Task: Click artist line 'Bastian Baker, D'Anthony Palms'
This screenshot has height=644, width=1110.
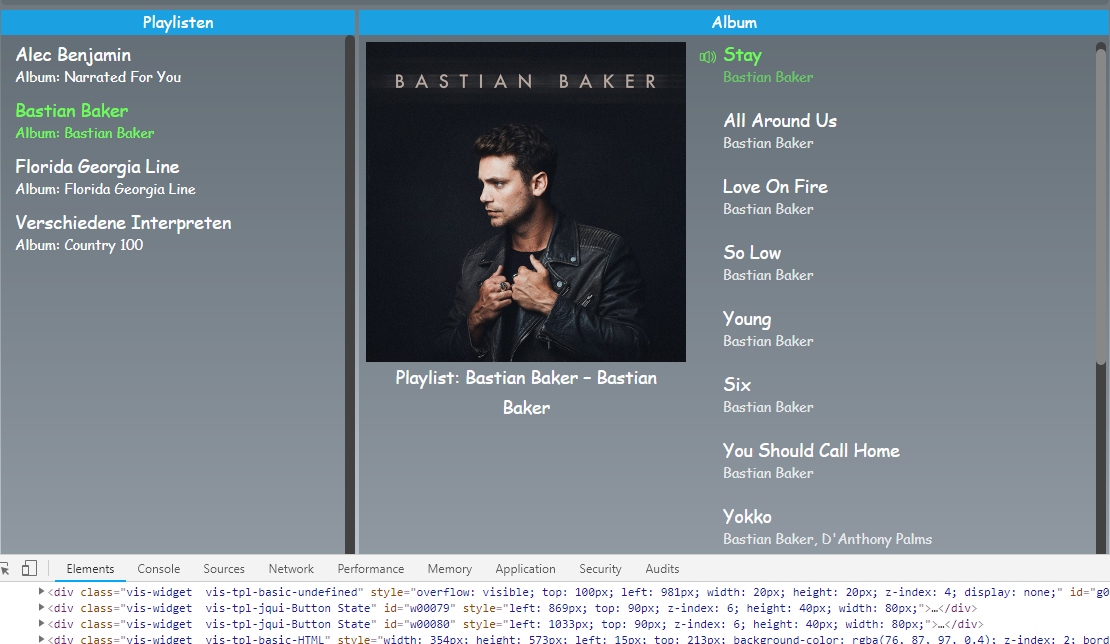Action: click(x=828, y=539)
